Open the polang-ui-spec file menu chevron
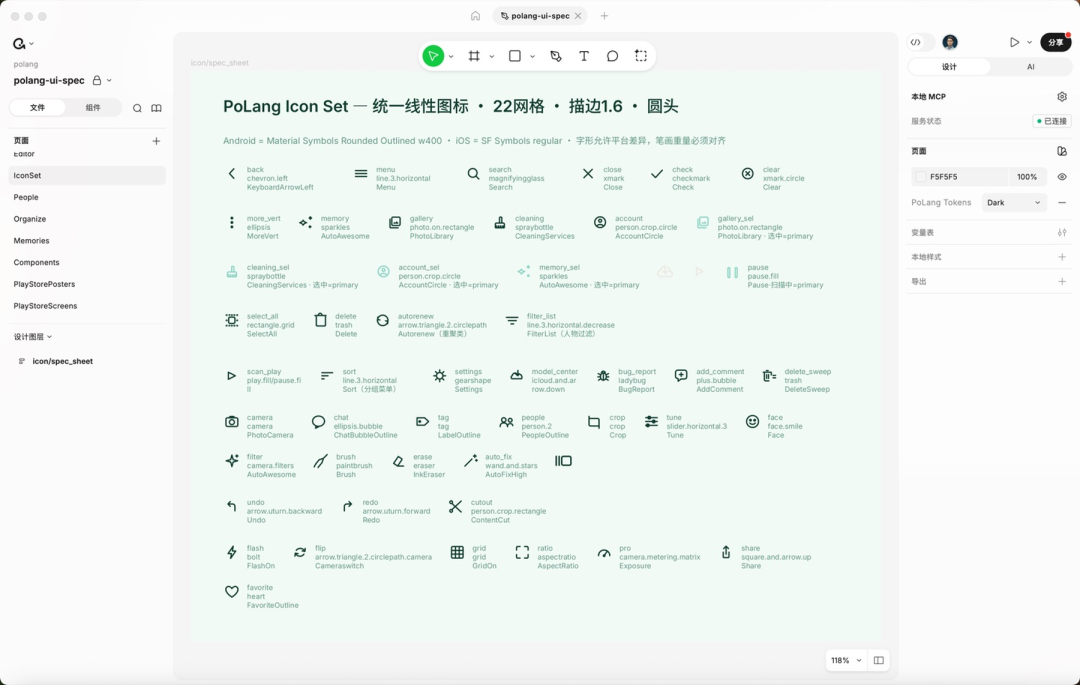Image resolution: width=1080 pixels, height=685 pixels. (x=110, y=81)
